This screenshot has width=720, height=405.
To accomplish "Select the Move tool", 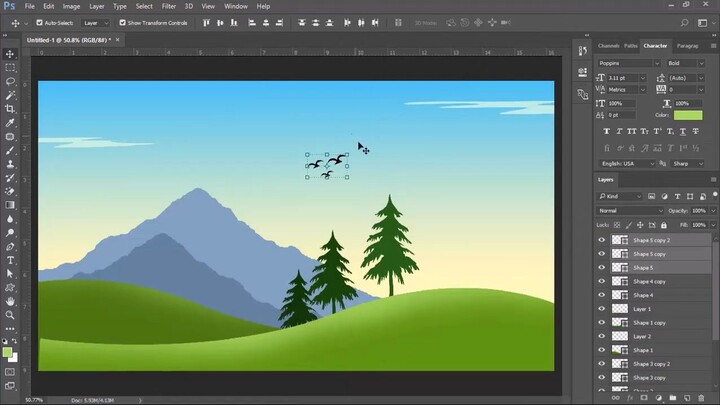I will coord(10,54).
